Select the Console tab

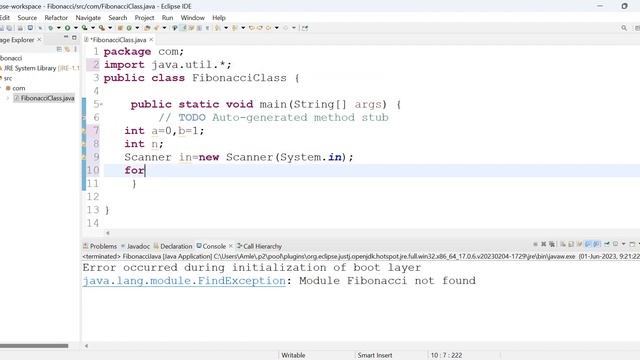coord(211,246)
